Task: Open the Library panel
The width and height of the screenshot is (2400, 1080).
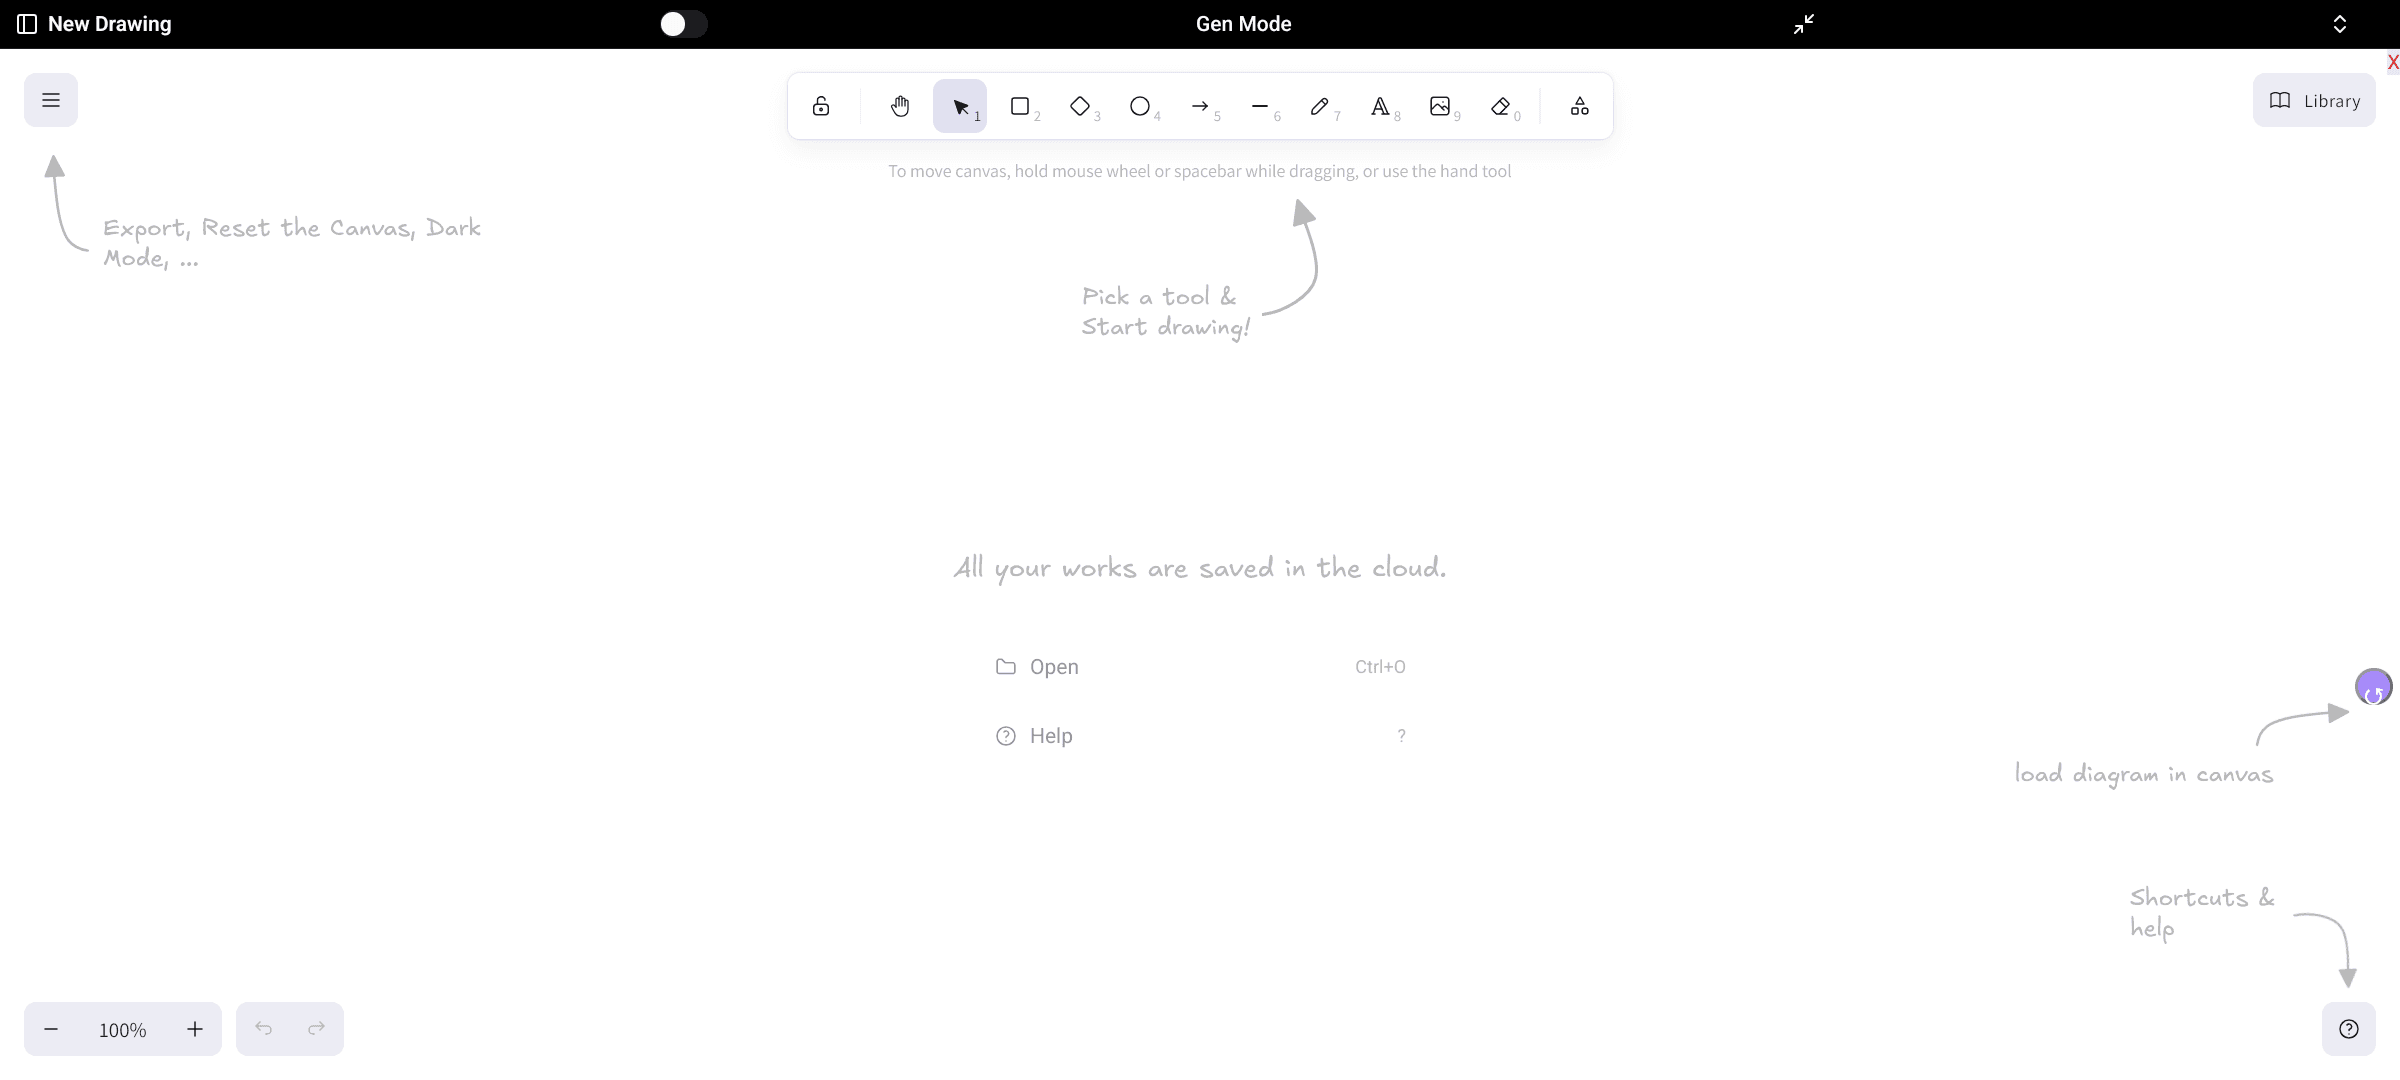Action: 2314,100
